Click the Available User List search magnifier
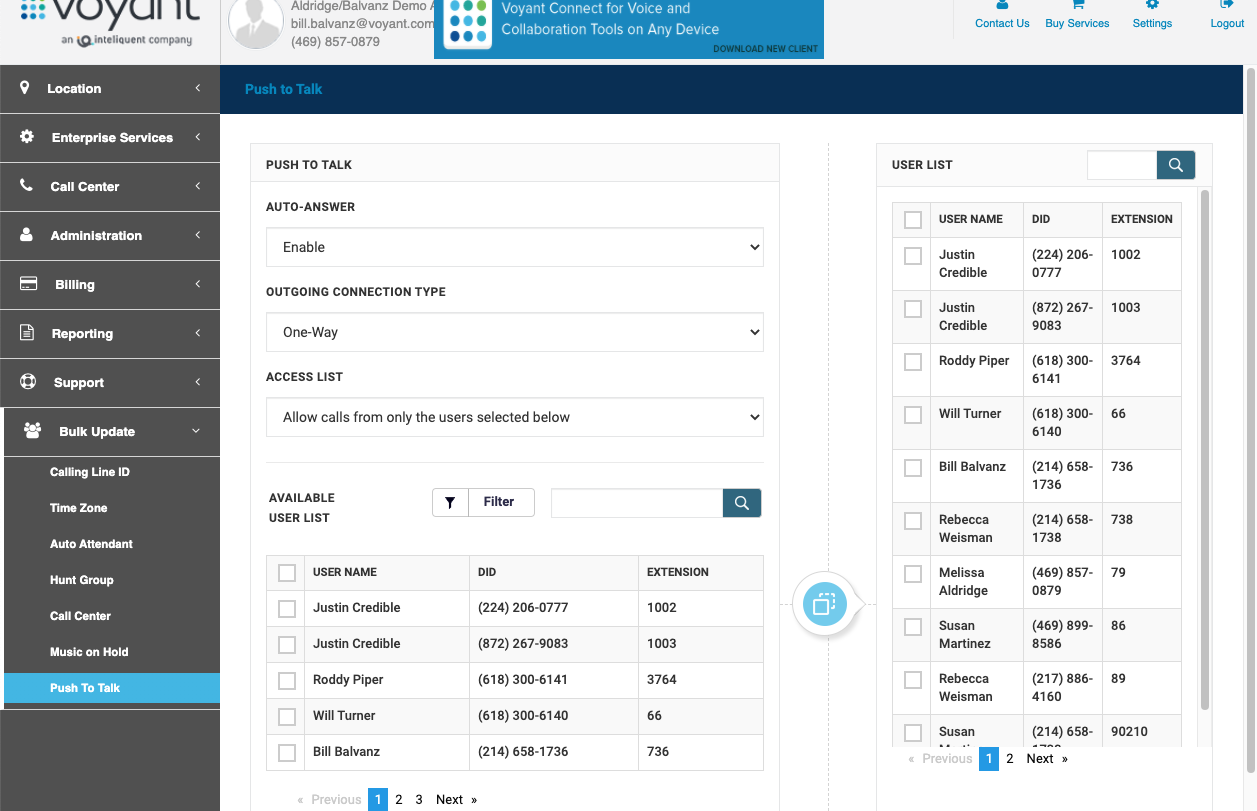The height and width of the screenshot is (811, 1257). (741, 503)
